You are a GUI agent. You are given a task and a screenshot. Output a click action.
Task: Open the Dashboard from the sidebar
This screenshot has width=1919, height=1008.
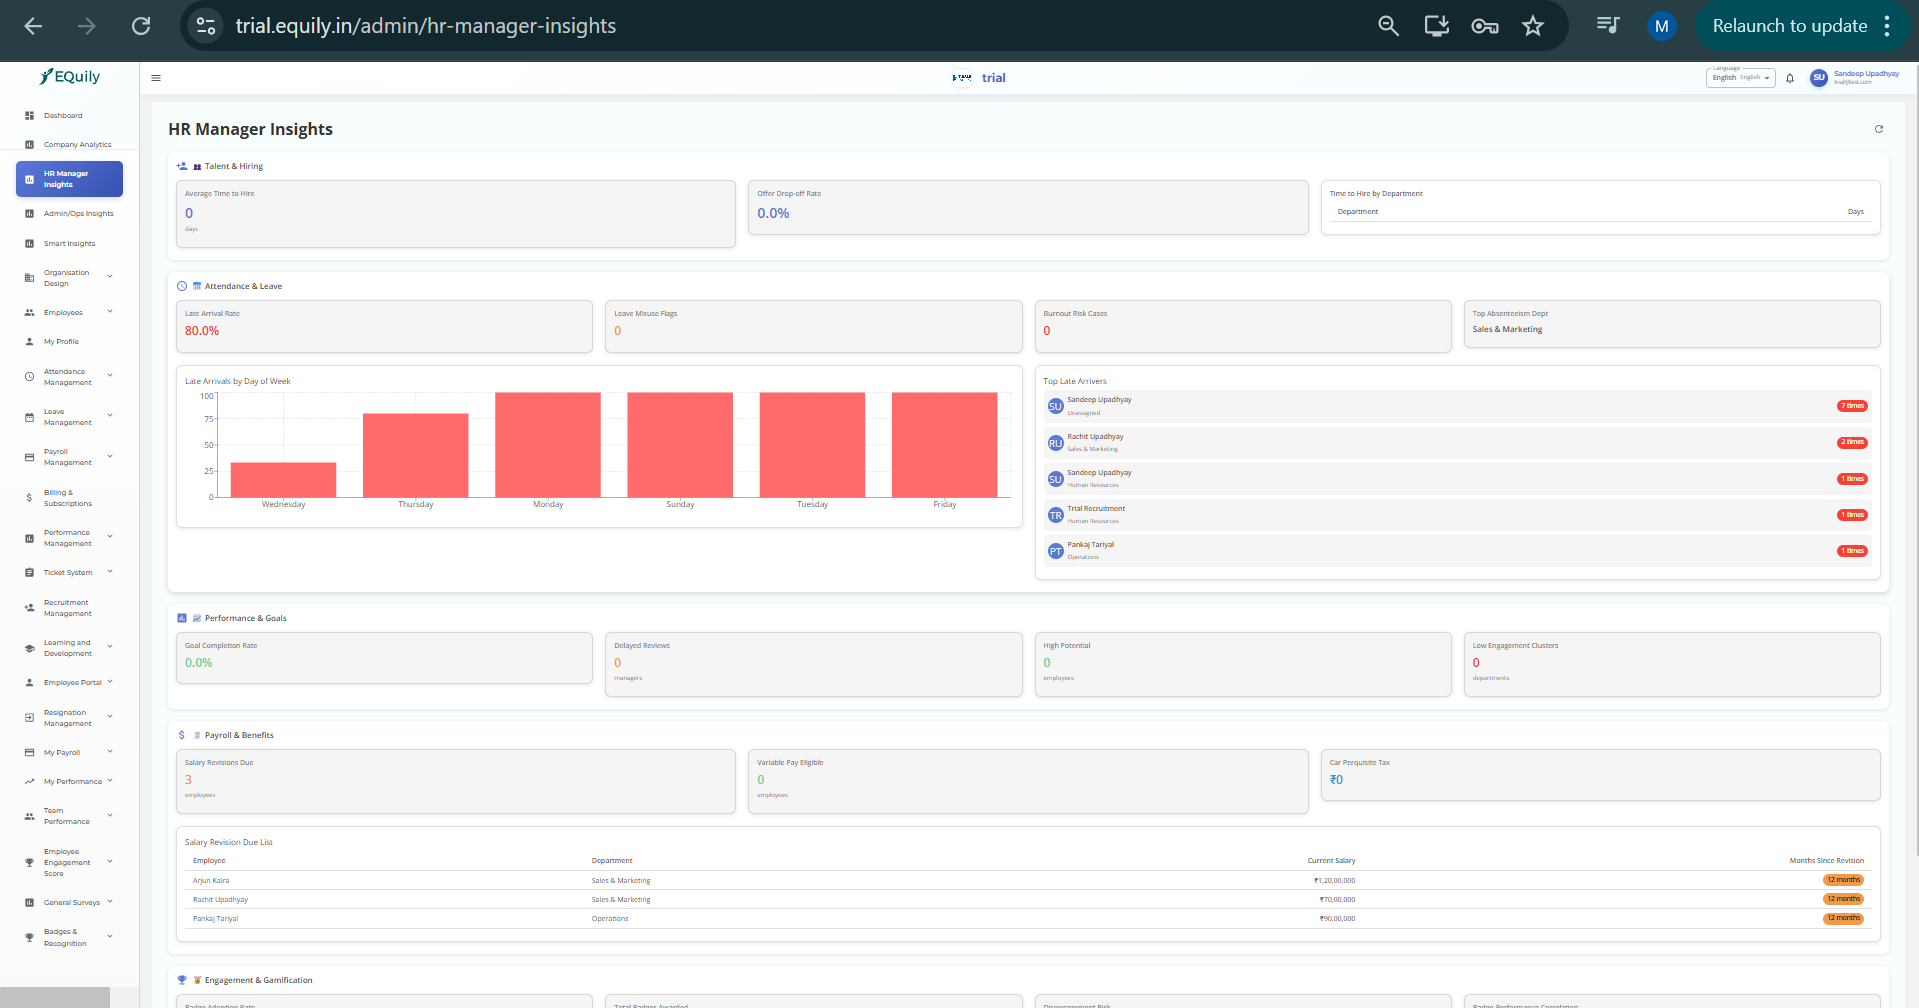click(62, 115)
